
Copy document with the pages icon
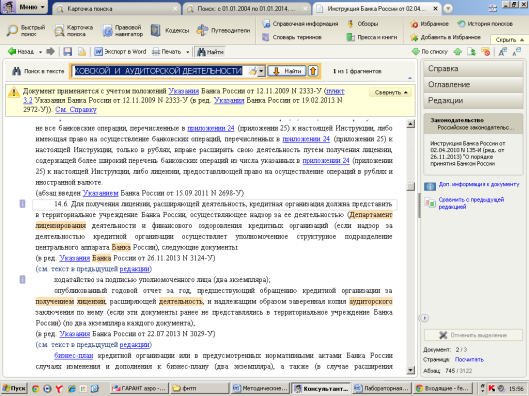(82, 52)
